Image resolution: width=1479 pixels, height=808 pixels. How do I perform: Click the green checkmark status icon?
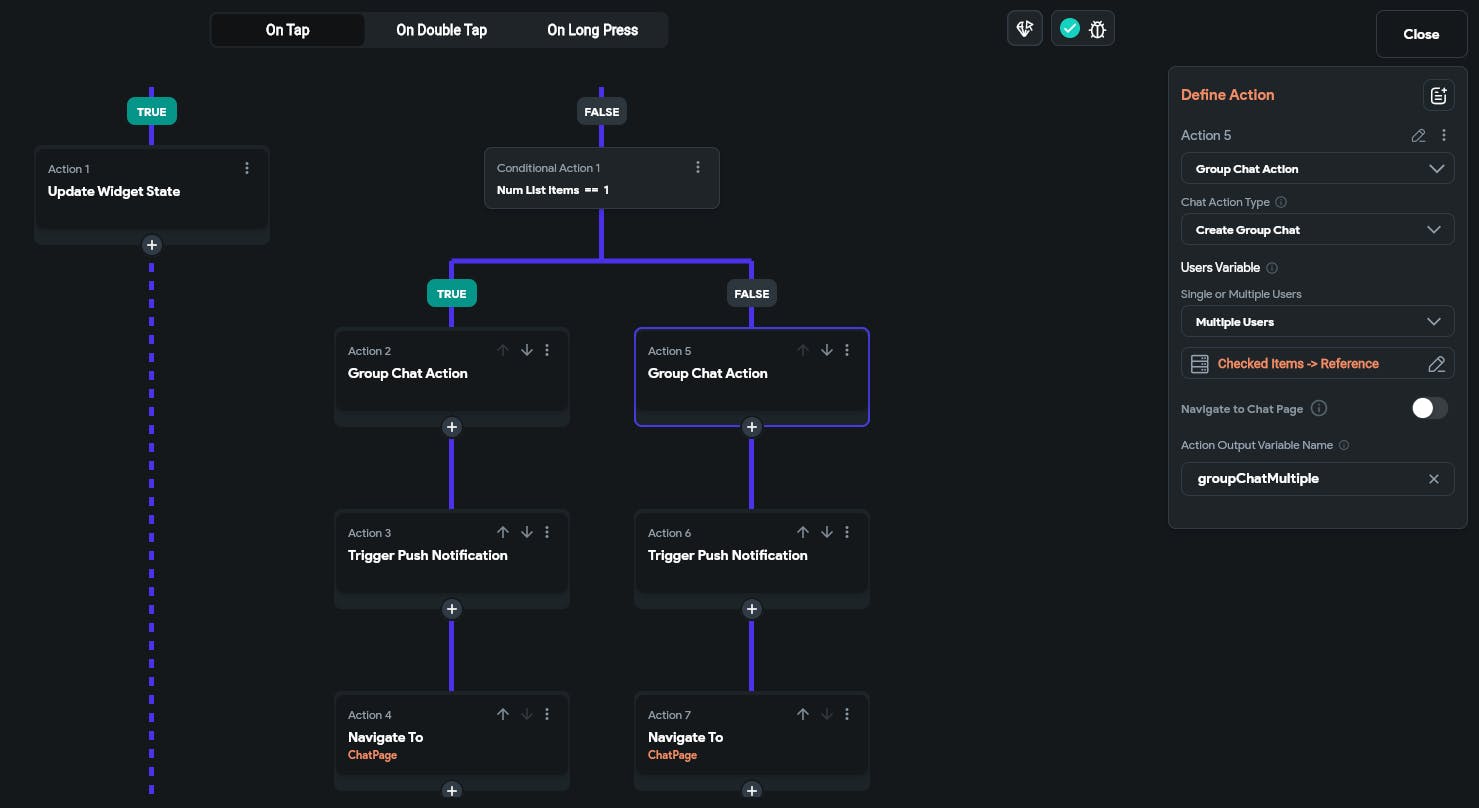(x=1069, y=29)
